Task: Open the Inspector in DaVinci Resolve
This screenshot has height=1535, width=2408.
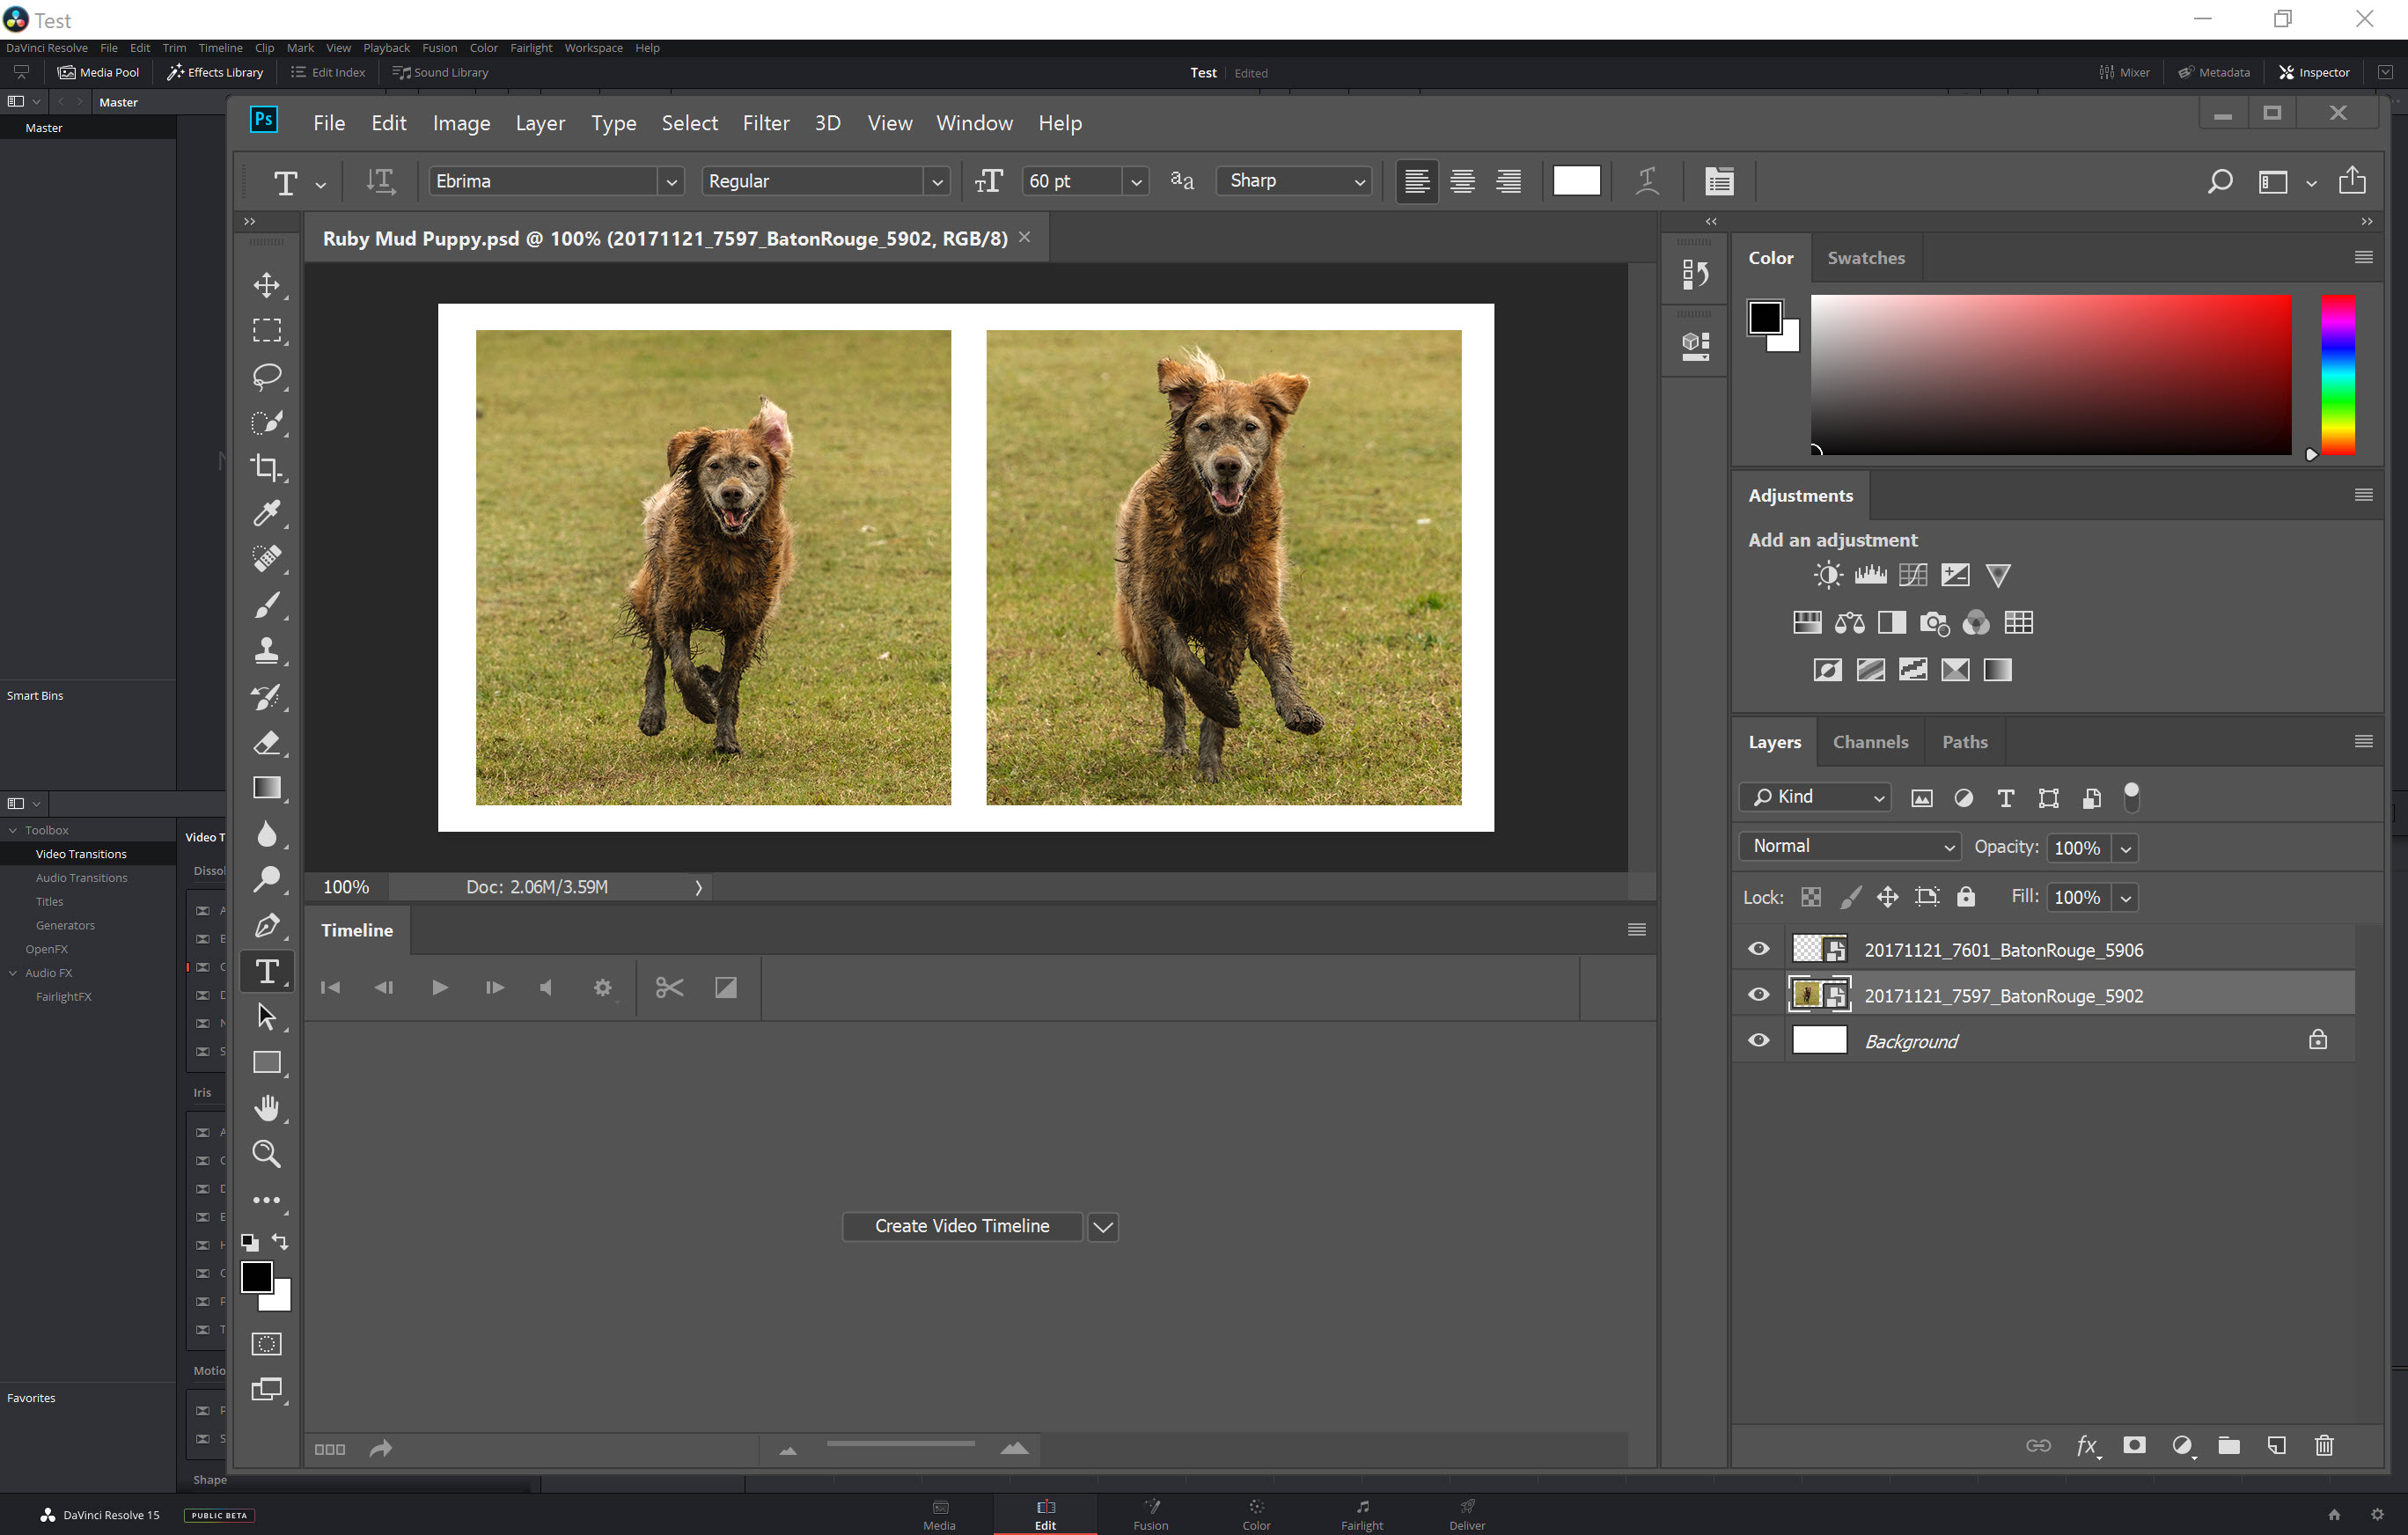Action: coord(2314,72)
